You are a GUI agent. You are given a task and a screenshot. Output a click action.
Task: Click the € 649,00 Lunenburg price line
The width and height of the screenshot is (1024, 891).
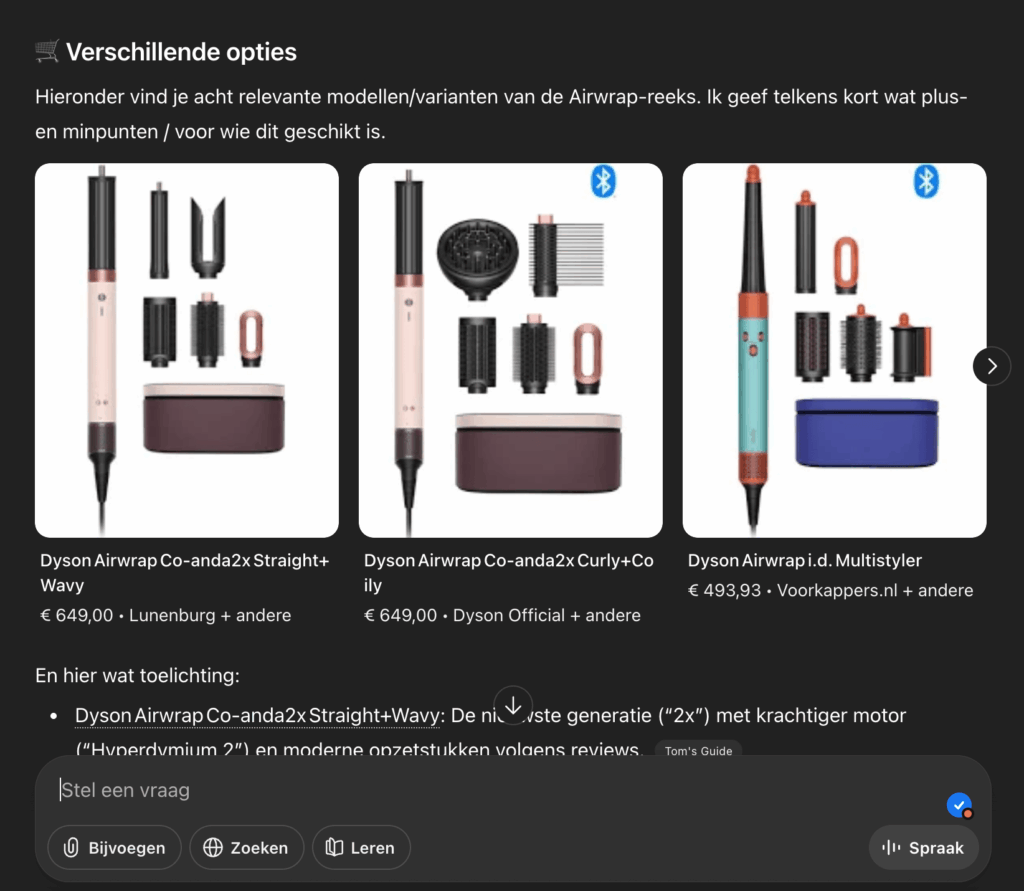pyautogui.click(x=166, y=615)
